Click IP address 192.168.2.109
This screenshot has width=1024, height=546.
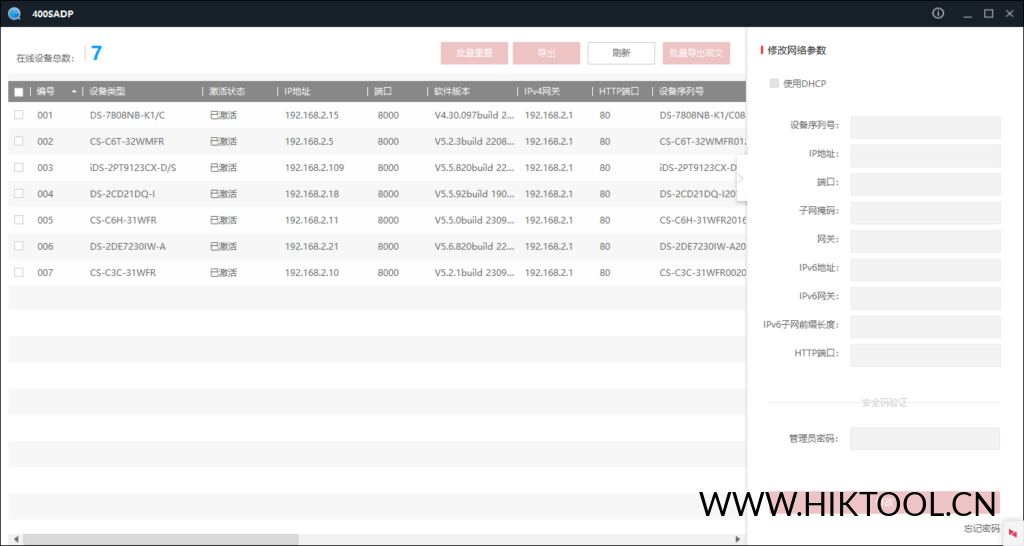point(314,167)
